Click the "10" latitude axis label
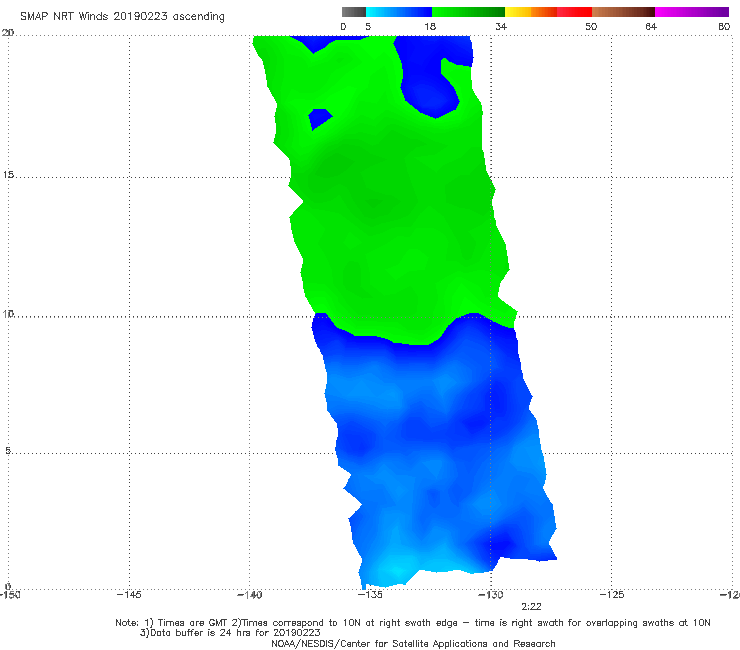 8,313
